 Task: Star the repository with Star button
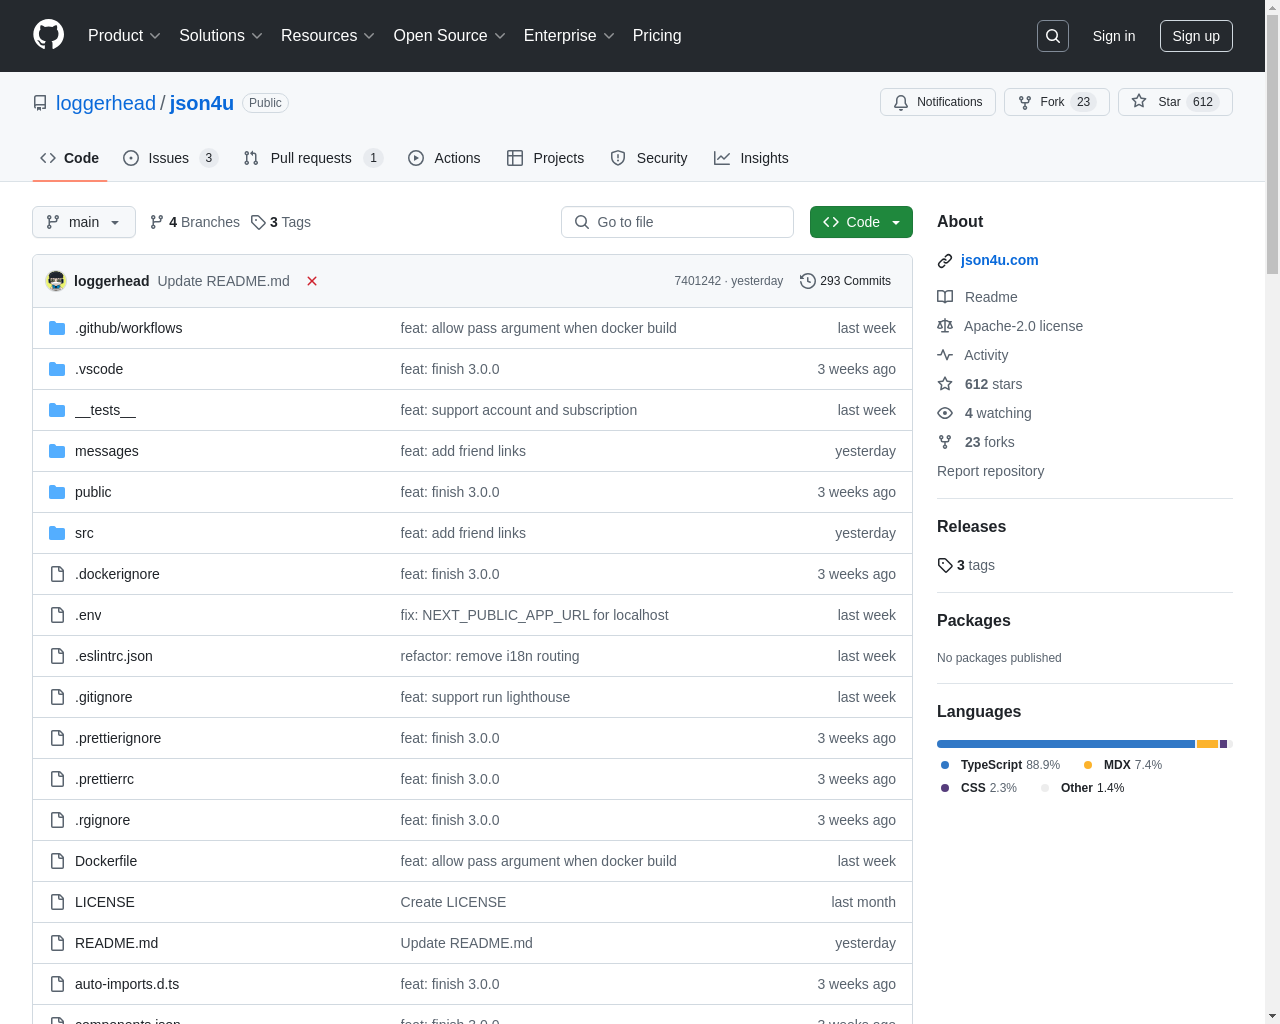(1175, 102)
